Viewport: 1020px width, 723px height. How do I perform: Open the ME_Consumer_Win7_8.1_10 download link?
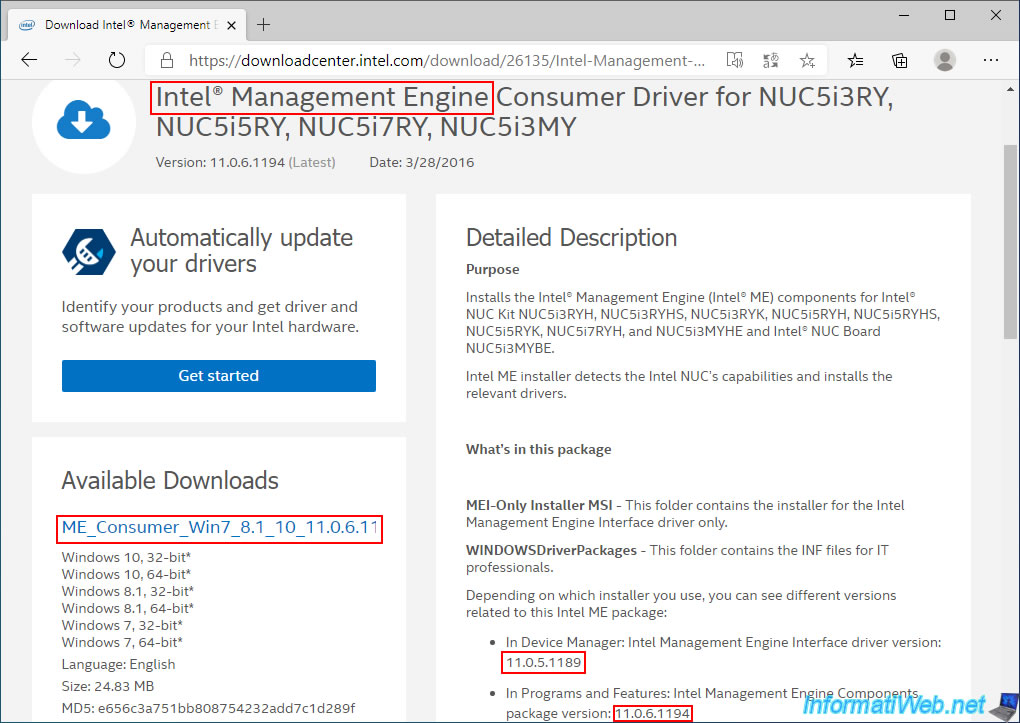[219, 528]
